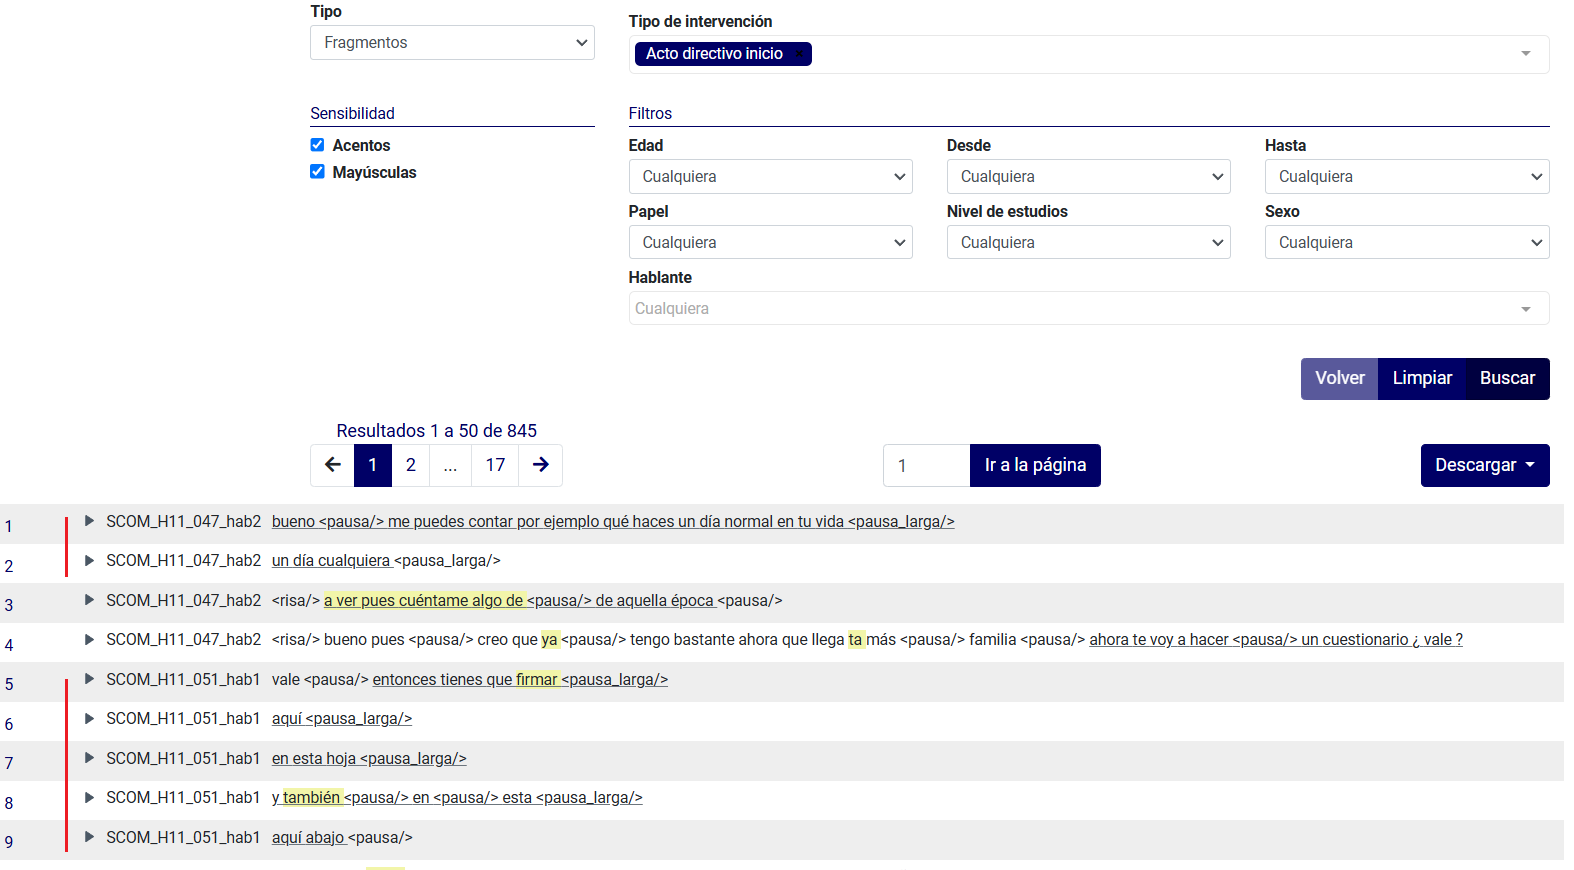This screenshot has width=1574, height=870.
Task: Click the Volver button
Action: 1339,379
